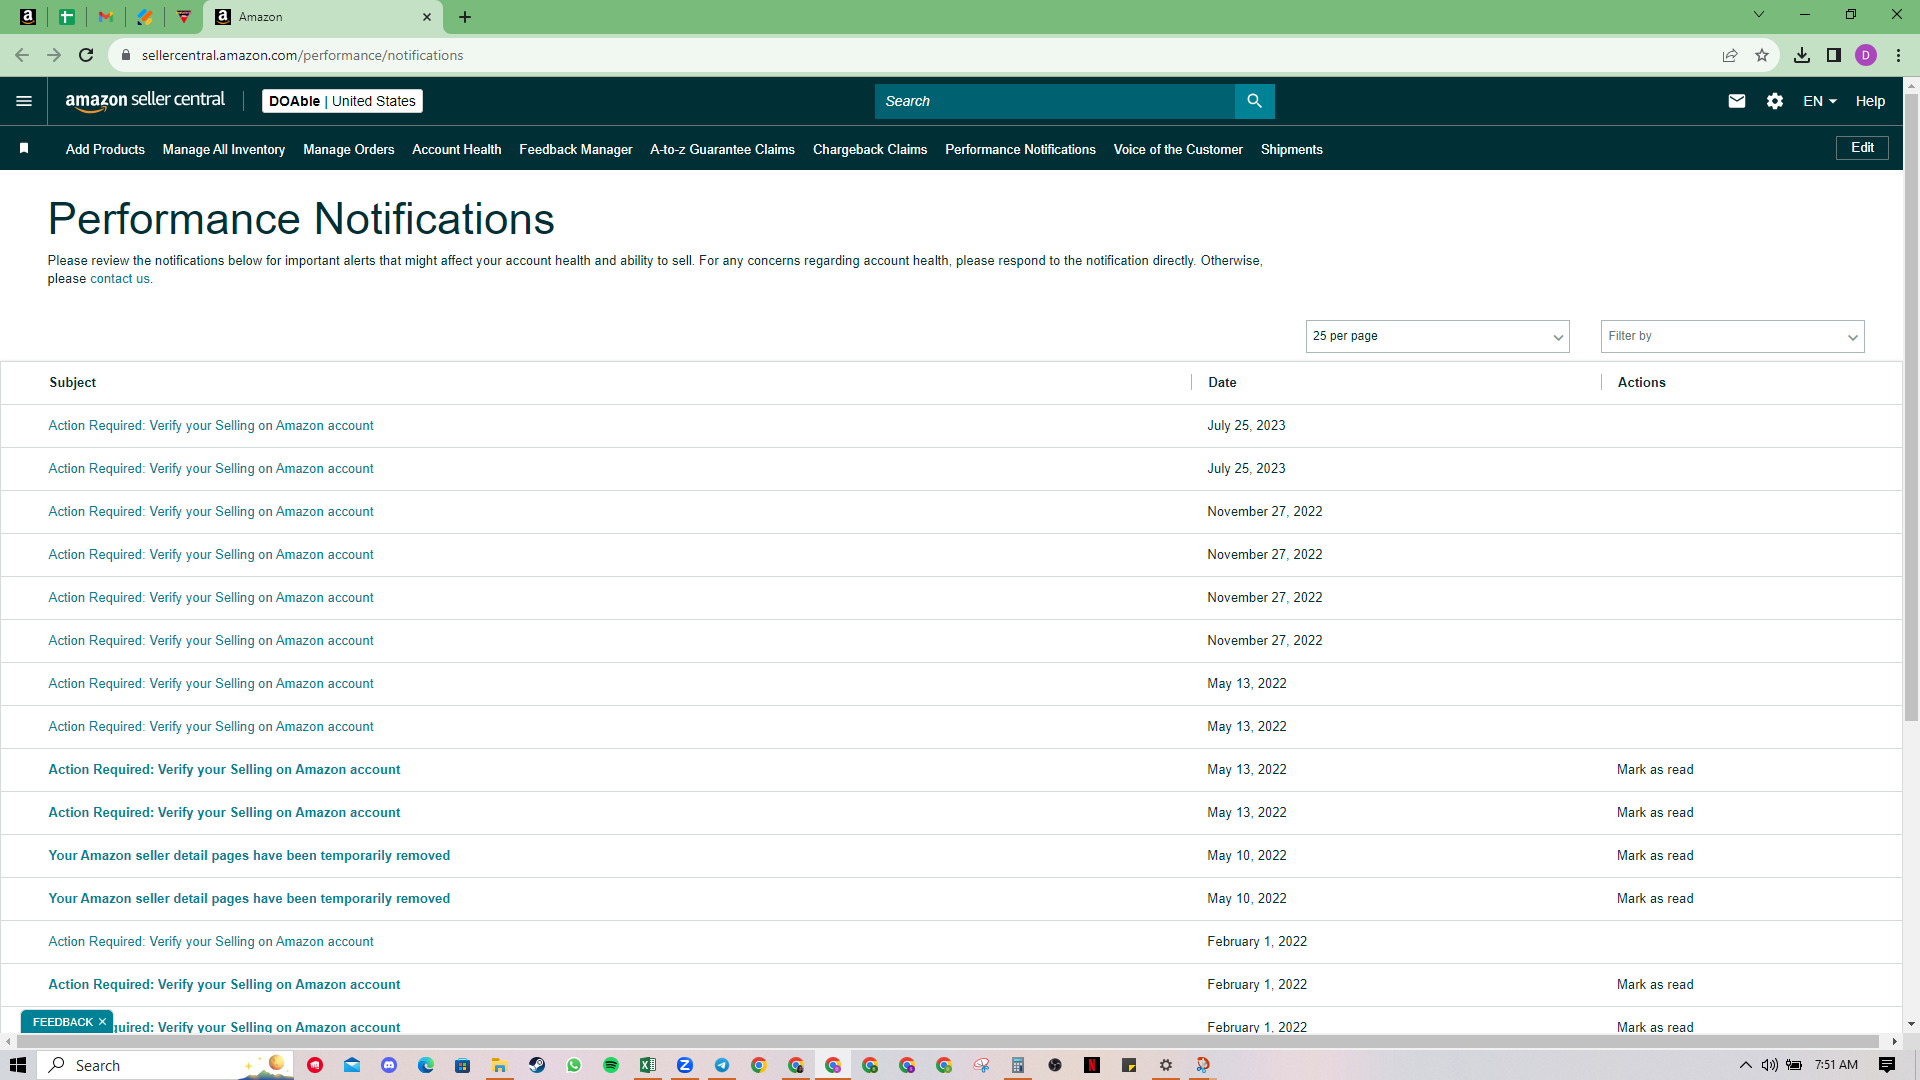Bookmark this page with the star icon
The height and width of the screenshot is (1080, 1920).
tap(1762, 55)
